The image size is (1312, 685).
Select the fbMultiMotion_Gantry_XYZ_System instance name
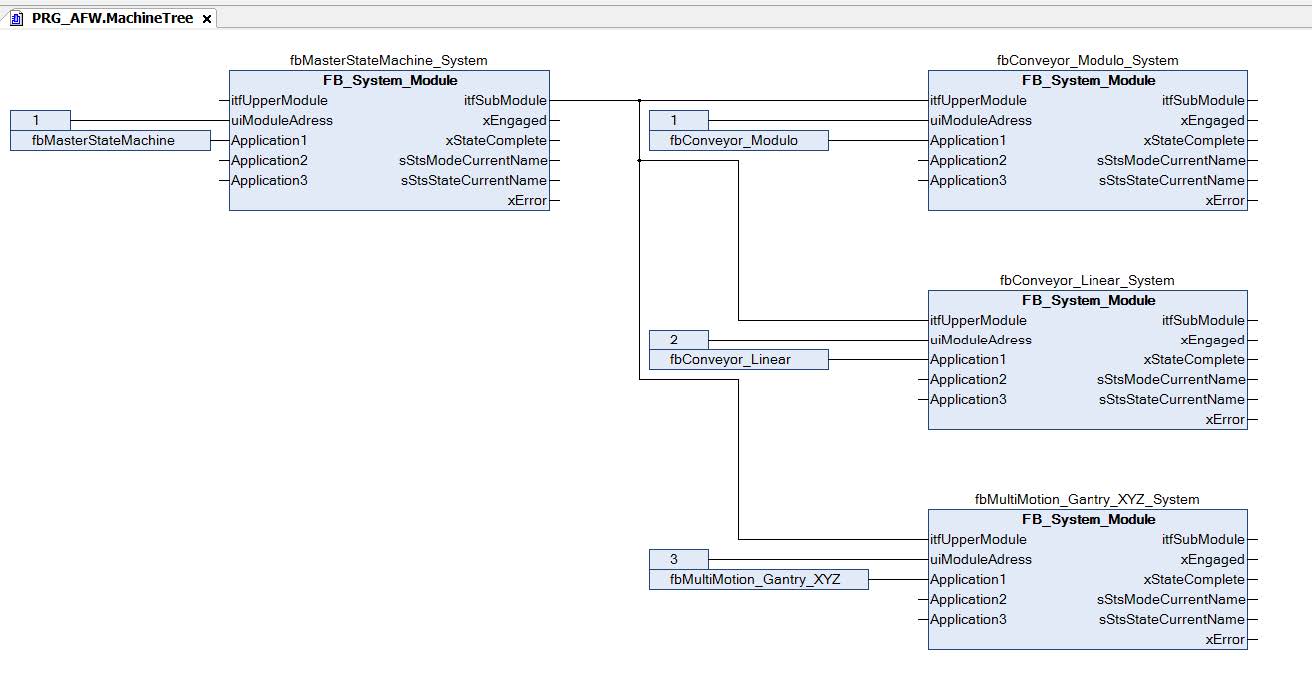pyautogui.click(x=1087, y=499)
